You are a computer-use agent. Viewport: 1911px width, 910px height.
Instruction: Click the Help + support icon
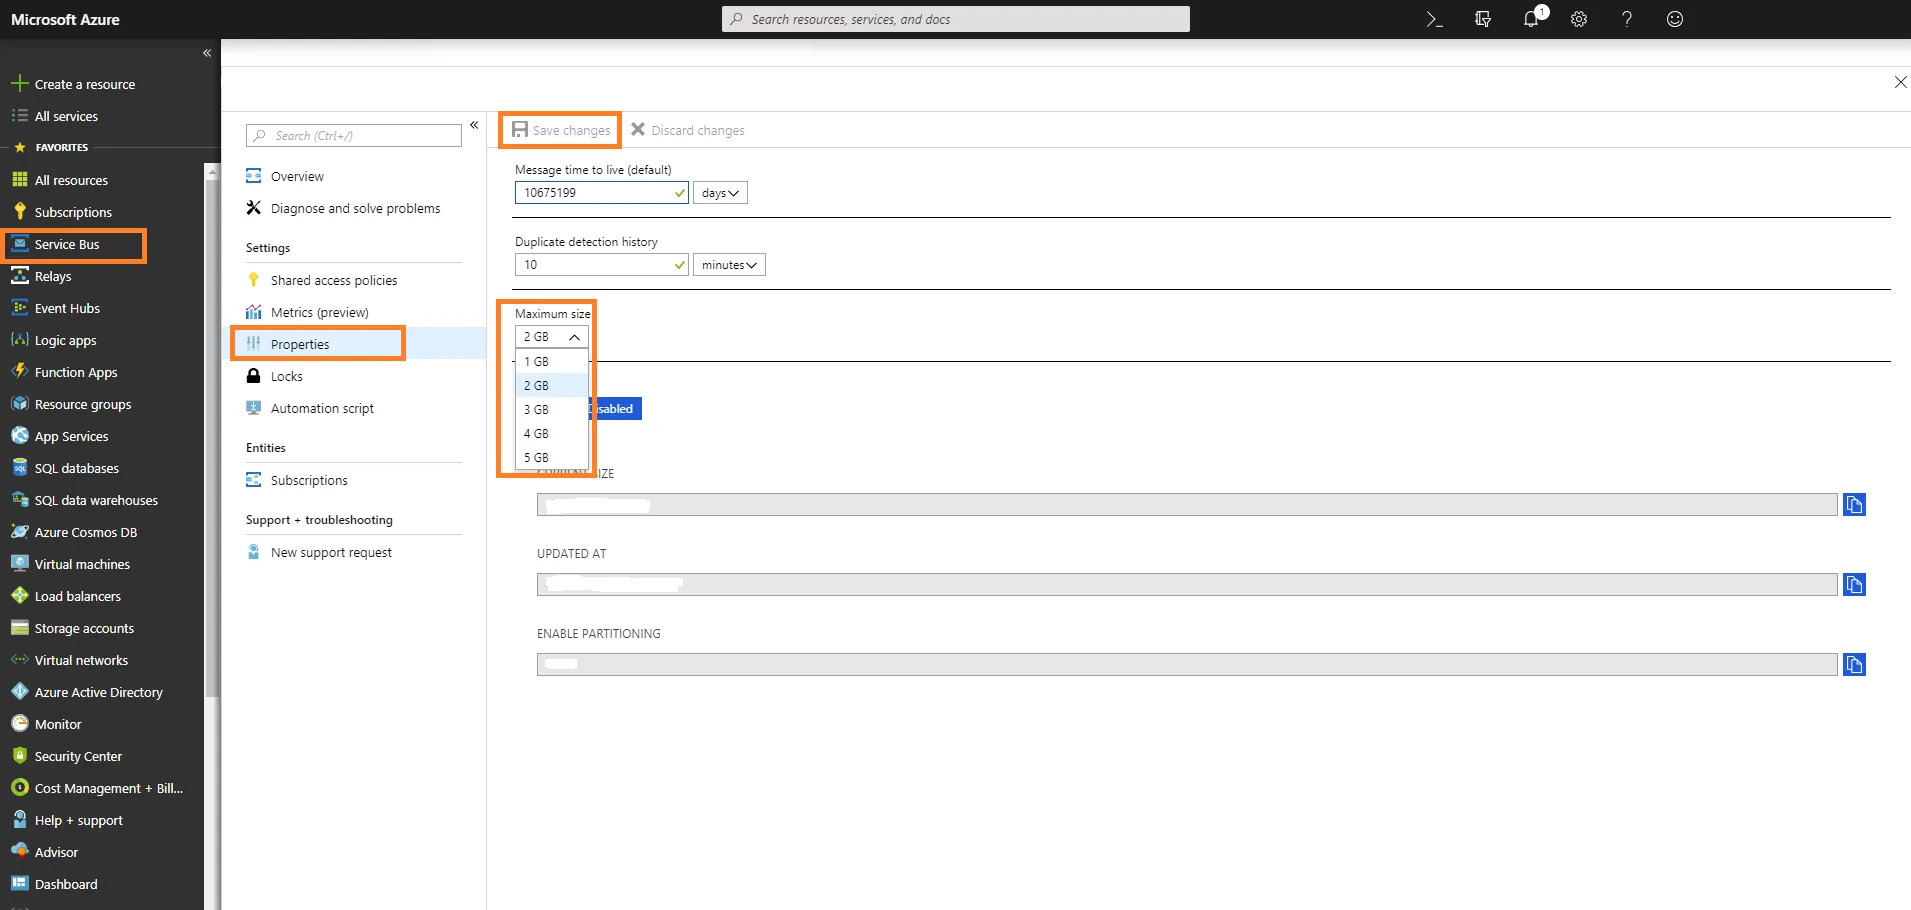click(19, 820)
